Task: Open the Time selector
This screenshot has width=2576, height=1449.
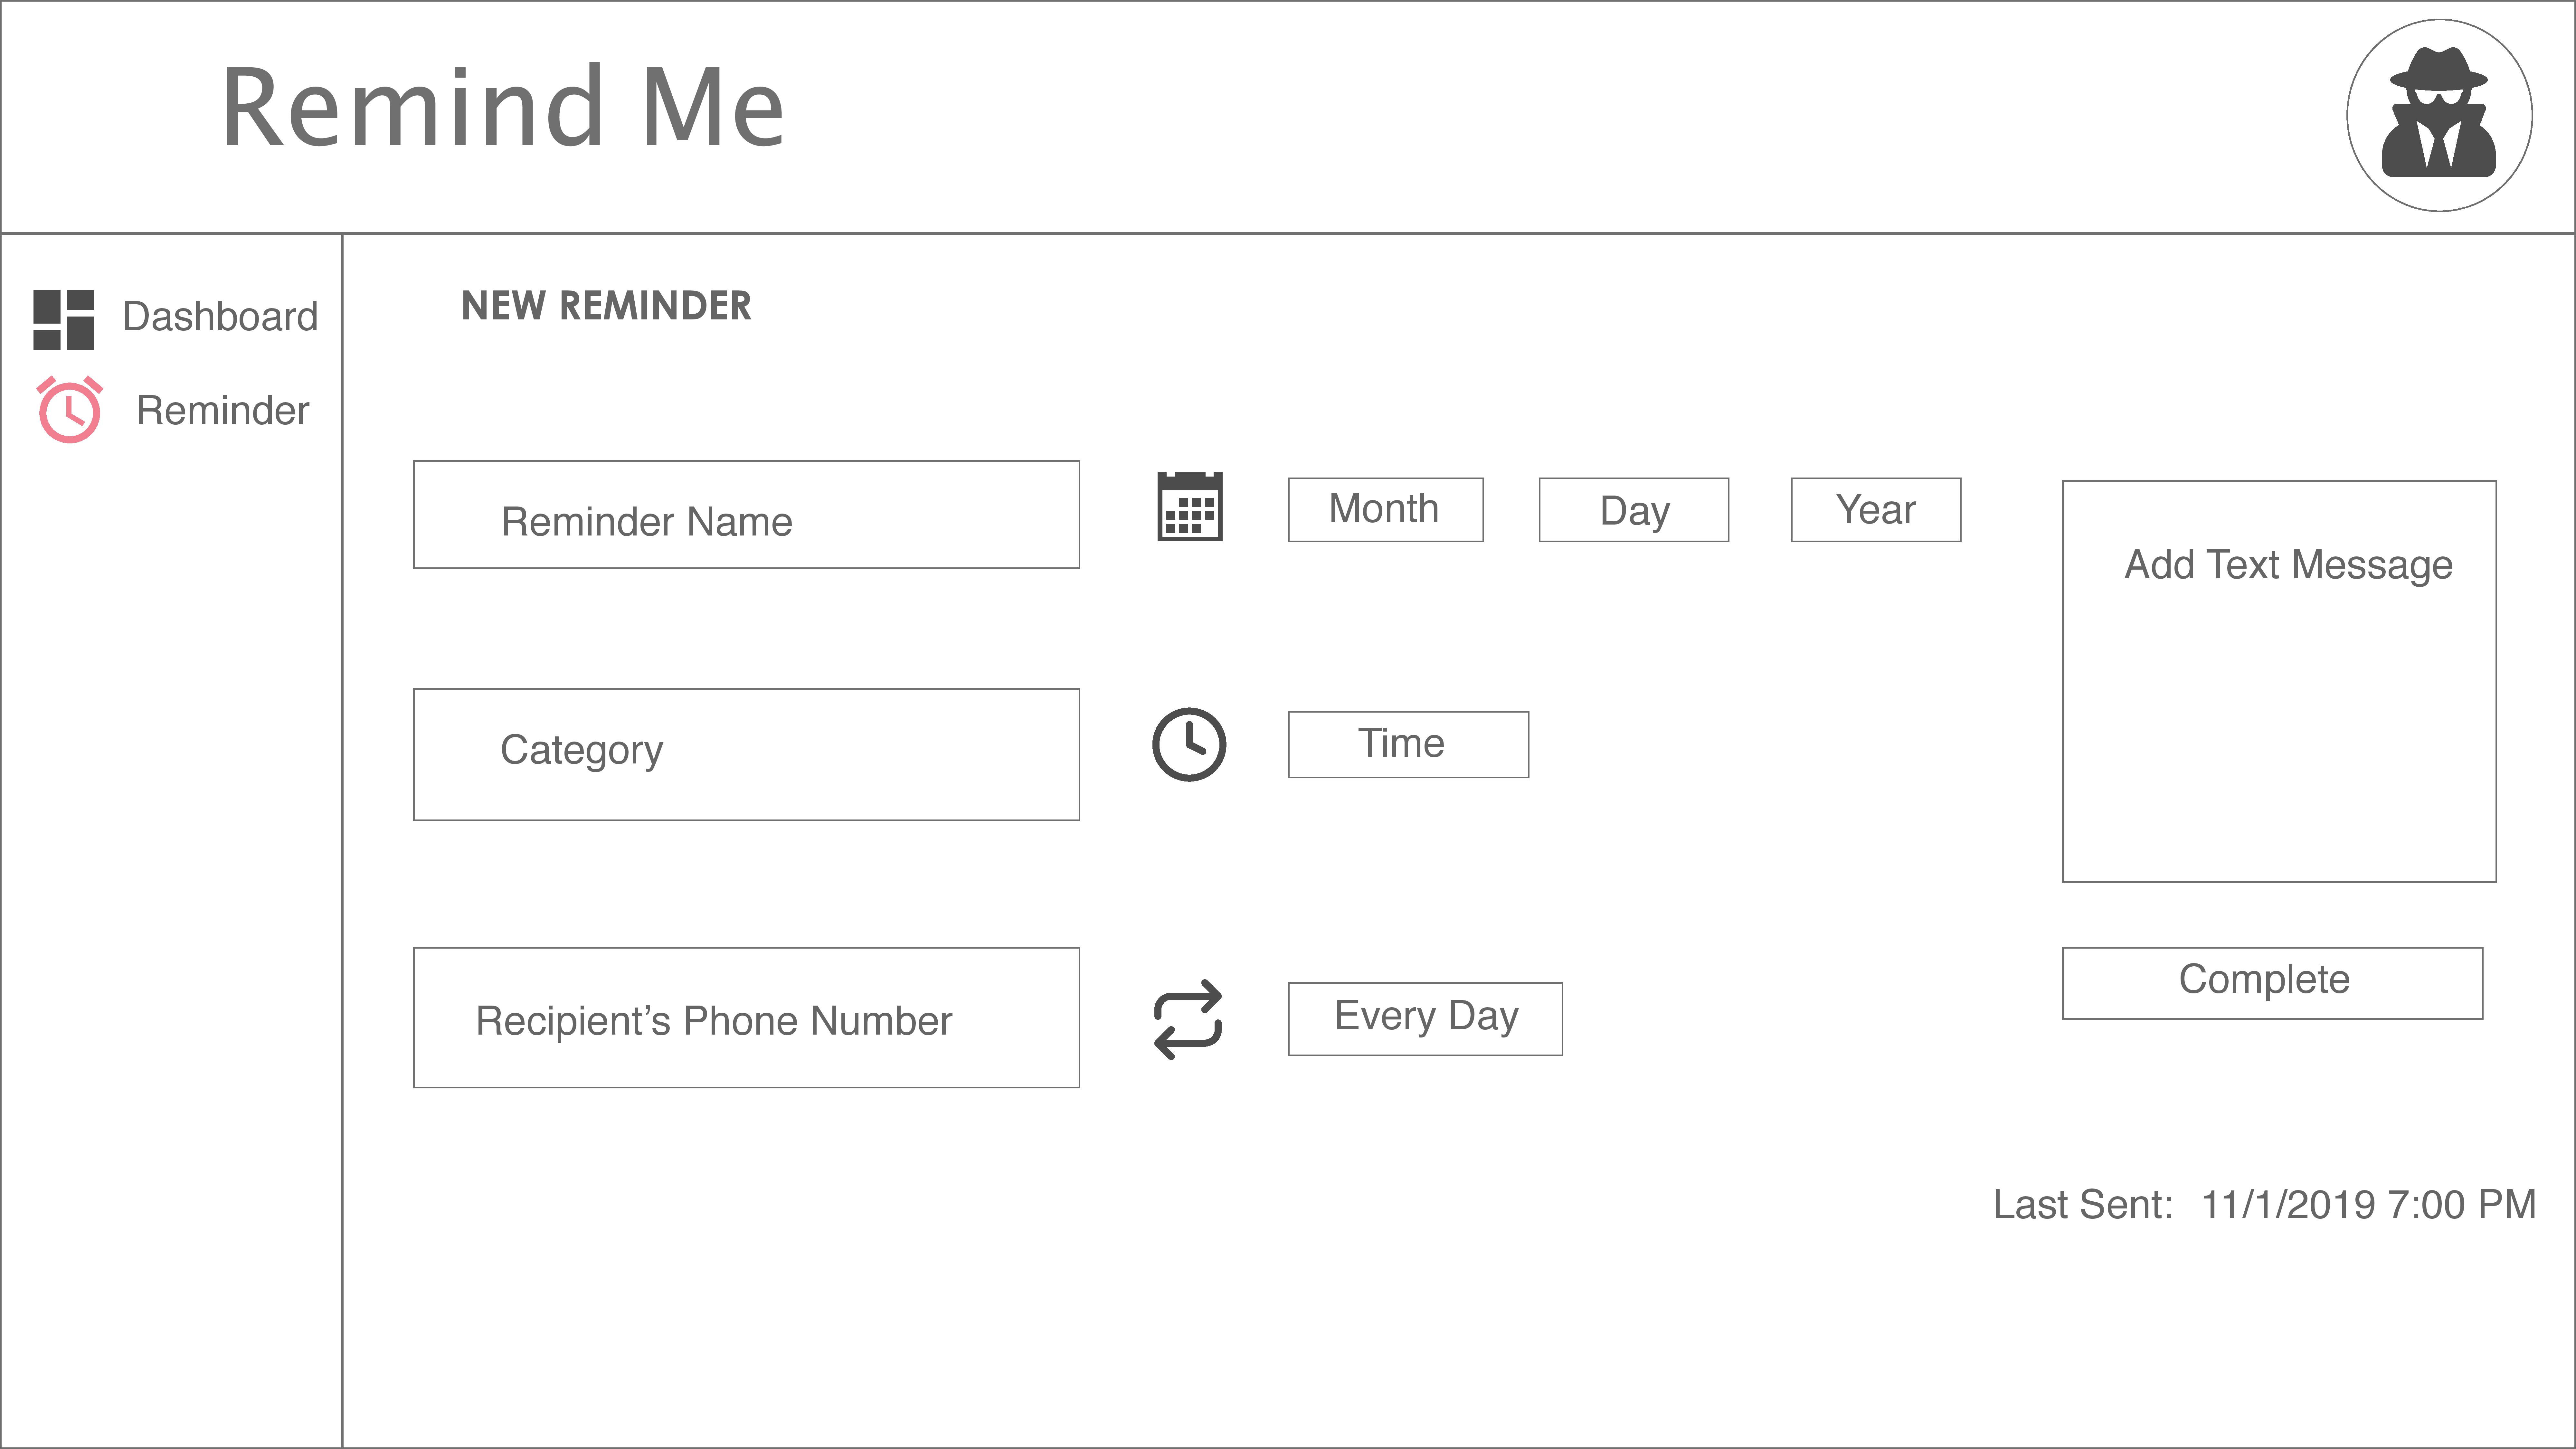Action: click(1408, 744)
